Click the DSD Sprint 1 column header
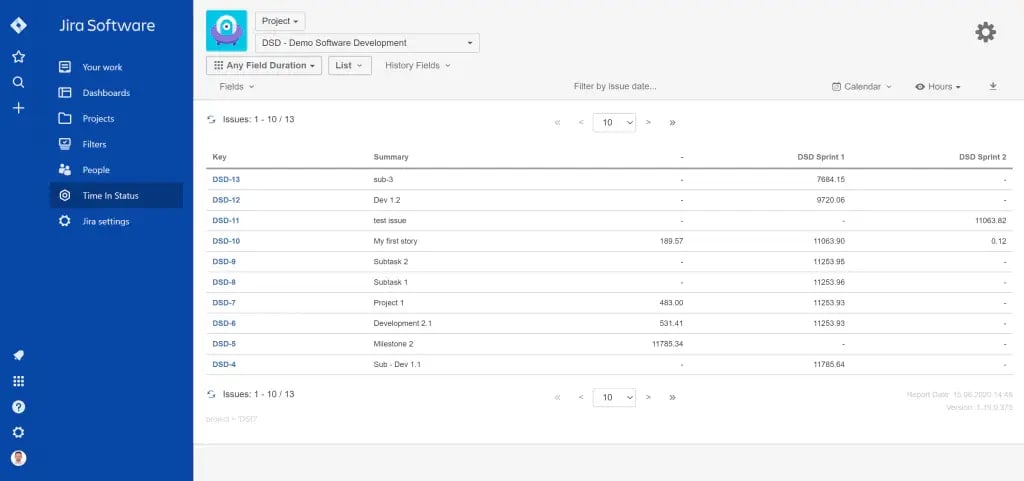 point(821,157)
